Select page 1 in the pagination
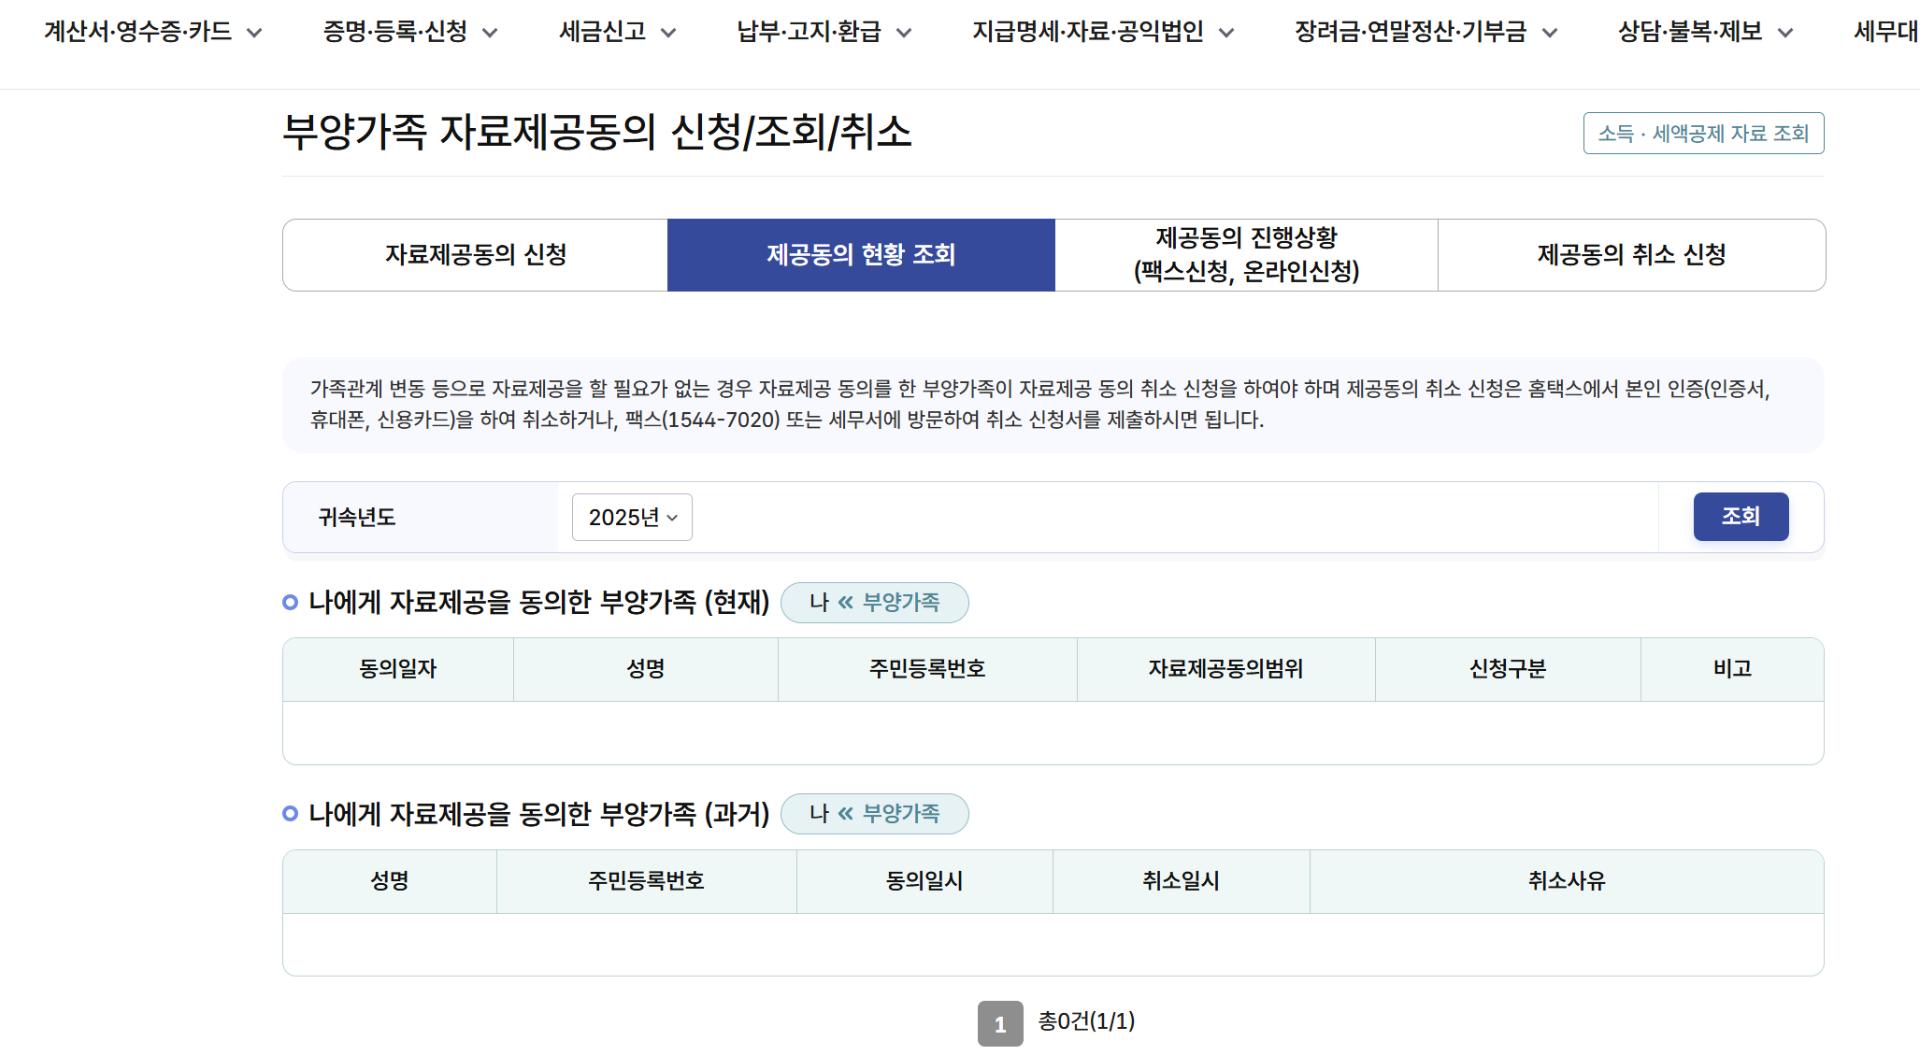Viewport: 1920px width, 1055px height. [1000, 1024]
